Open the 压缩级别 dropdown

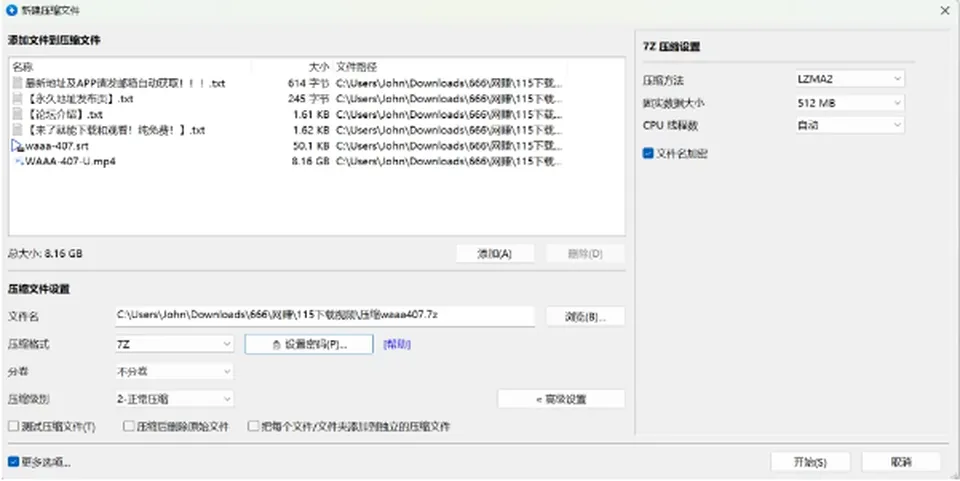(x=174, y=399)
